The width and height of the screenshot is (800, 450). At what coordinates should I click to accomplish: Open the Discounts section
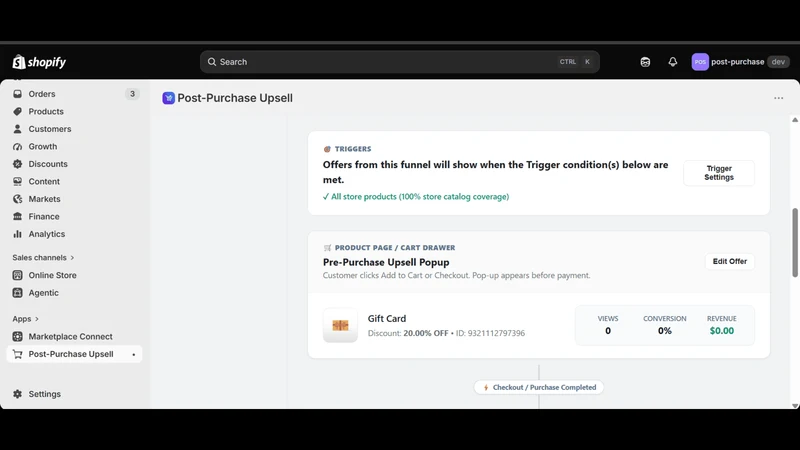tap(48, 164)
